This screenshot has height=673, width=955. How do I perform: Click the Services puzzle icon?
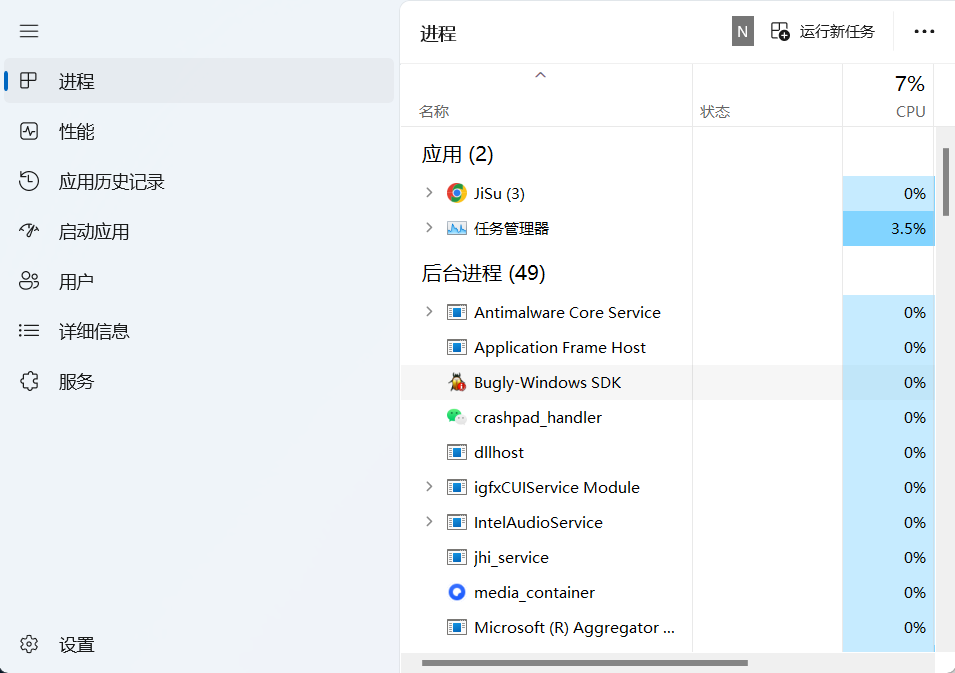point(29,381)
